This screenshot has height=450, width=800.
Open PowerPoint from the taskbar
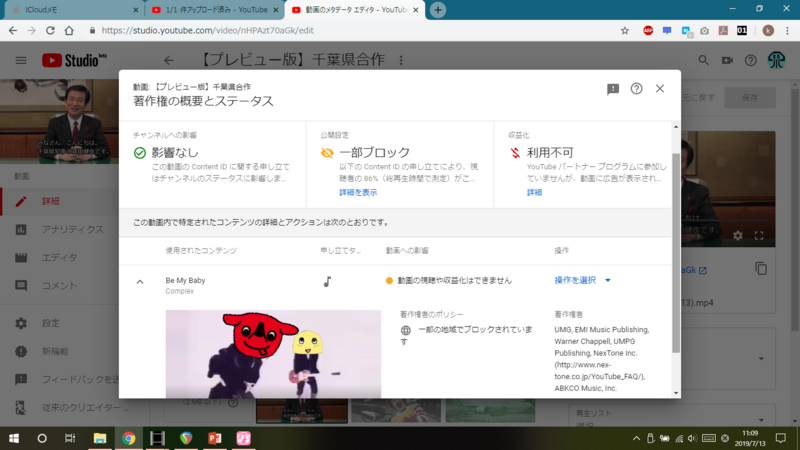coord(215,438)
